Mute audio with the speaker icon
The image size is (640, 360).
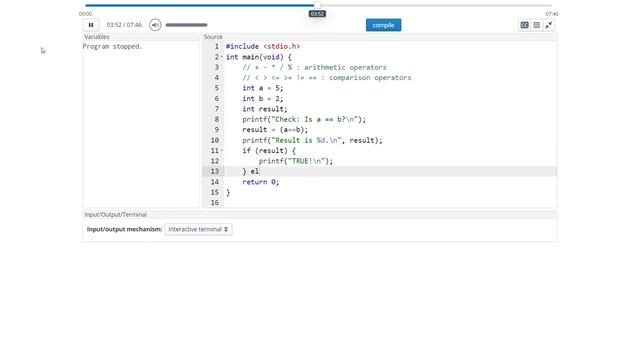[x=155, y=25]
